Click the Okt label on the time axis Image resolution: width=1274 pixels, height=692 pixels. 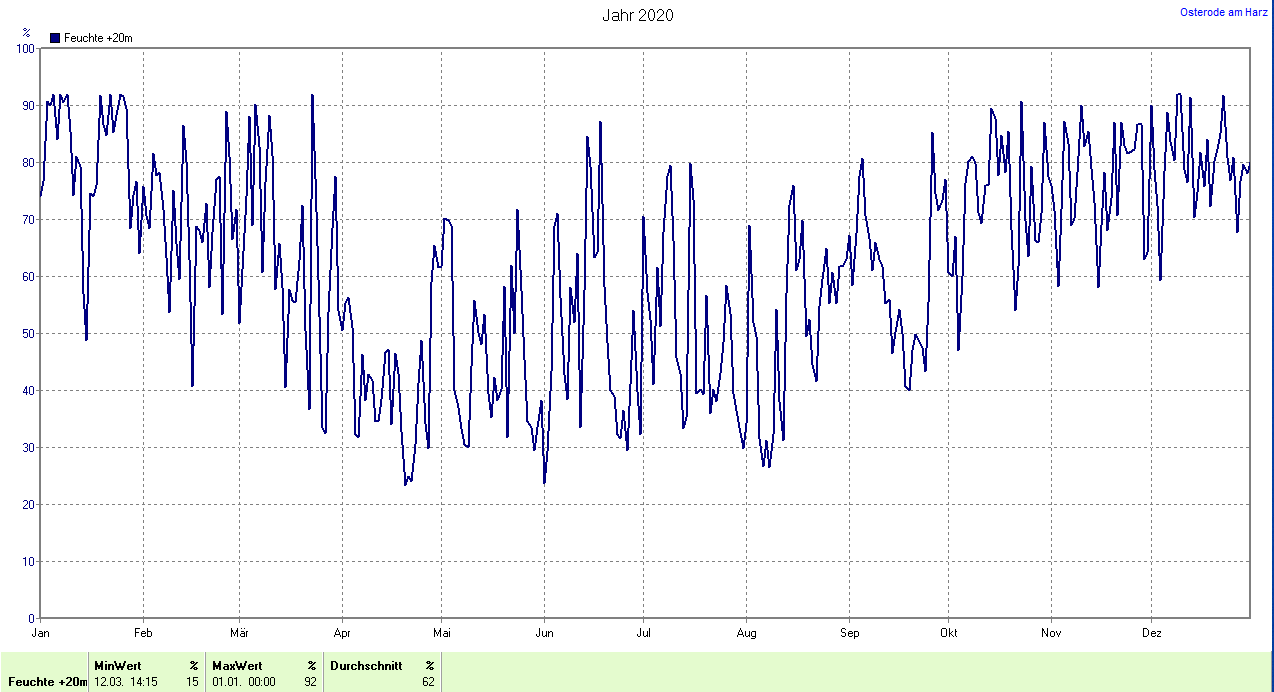(x=949, y=633)
